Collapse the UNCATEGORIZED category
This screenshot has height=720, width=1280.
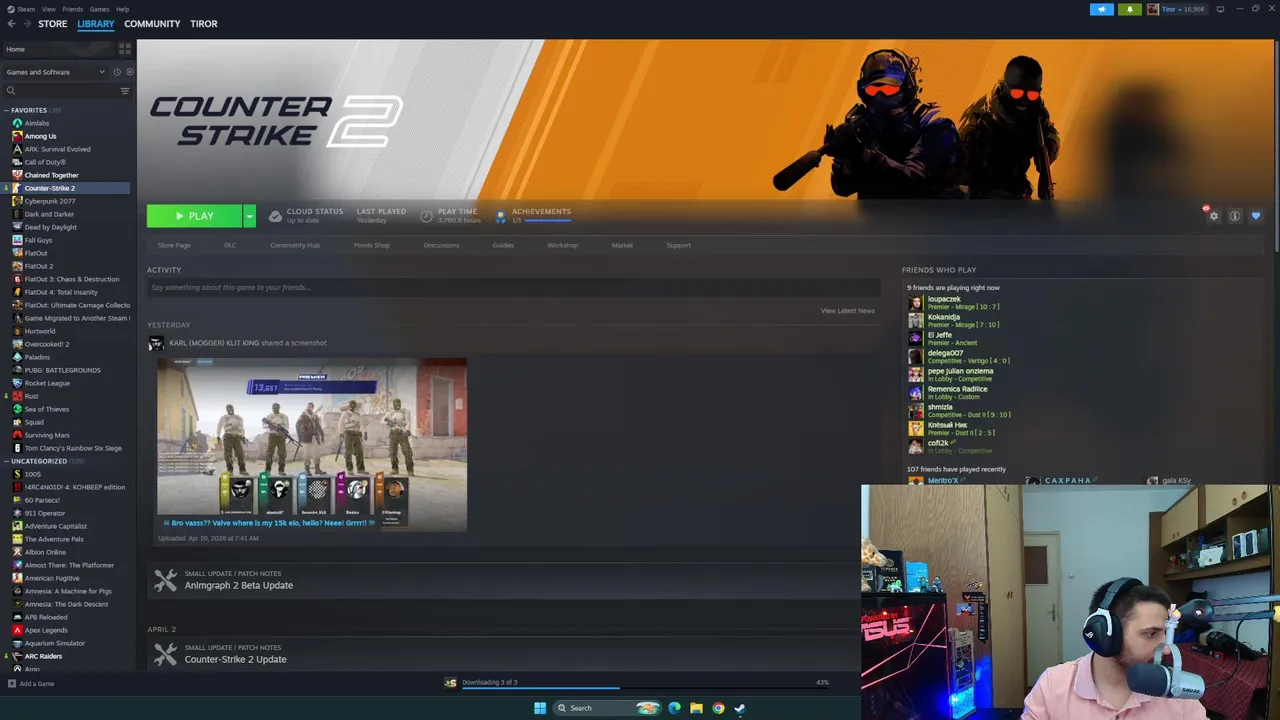(x=7, y=461)
